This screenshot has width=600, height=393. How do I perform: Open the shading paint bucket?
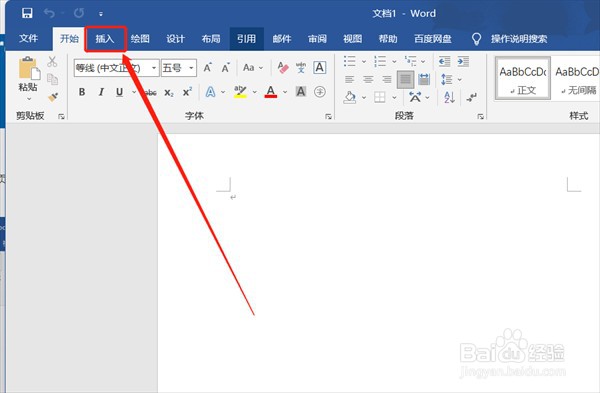(x=349, y=97)
